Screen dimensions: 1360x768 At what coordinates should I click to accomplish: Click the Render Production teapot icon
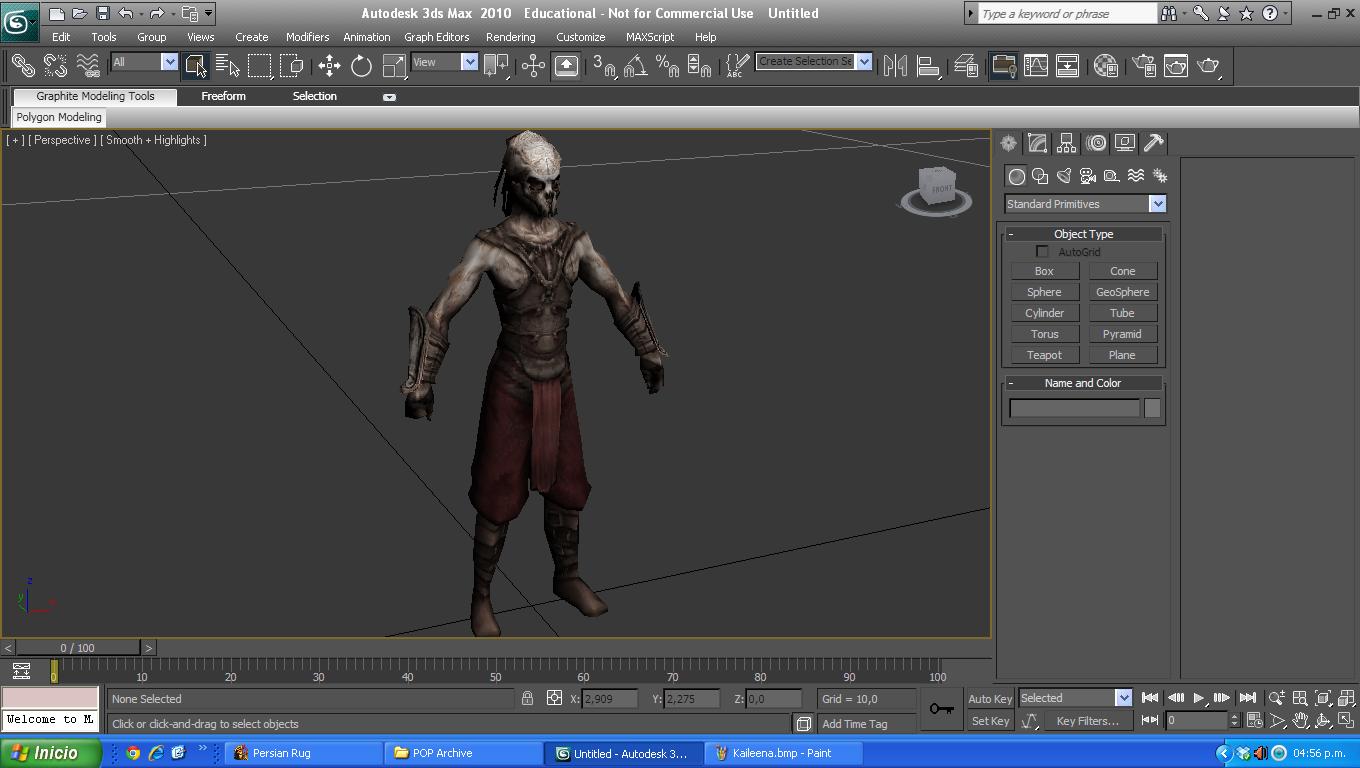(1209, 66)
